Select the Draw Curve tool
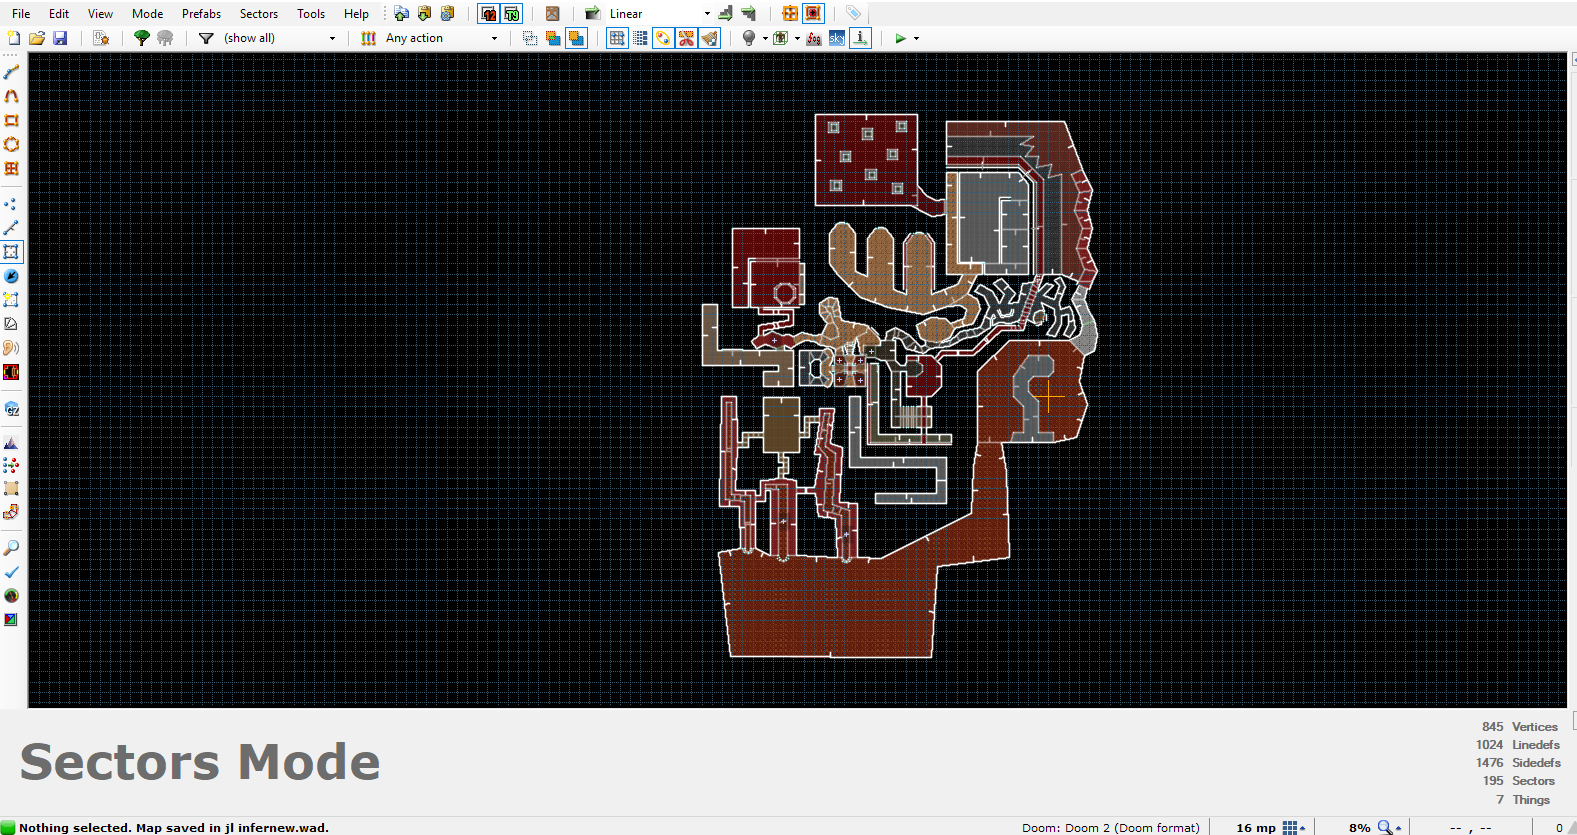The image size is (1577, 835). [x=12, y=96]
